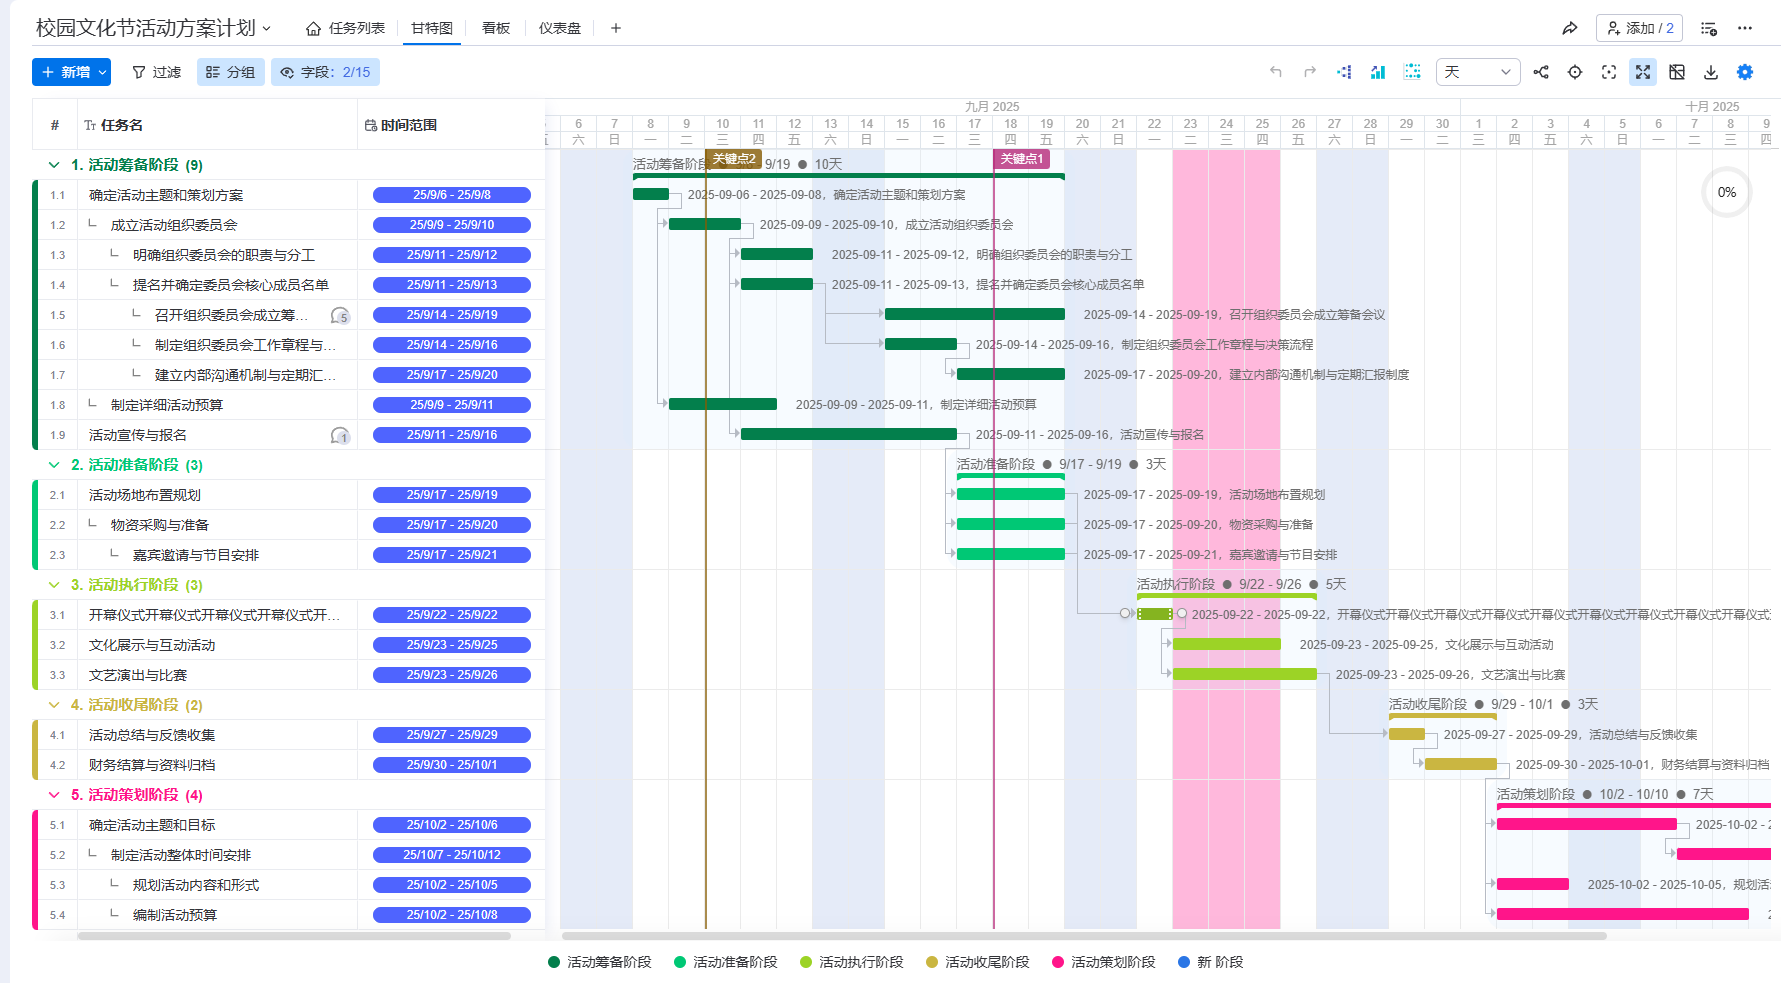1781x983 pixels.
Task: Click the locate-today crosshair target icon
Action: 1575,72
